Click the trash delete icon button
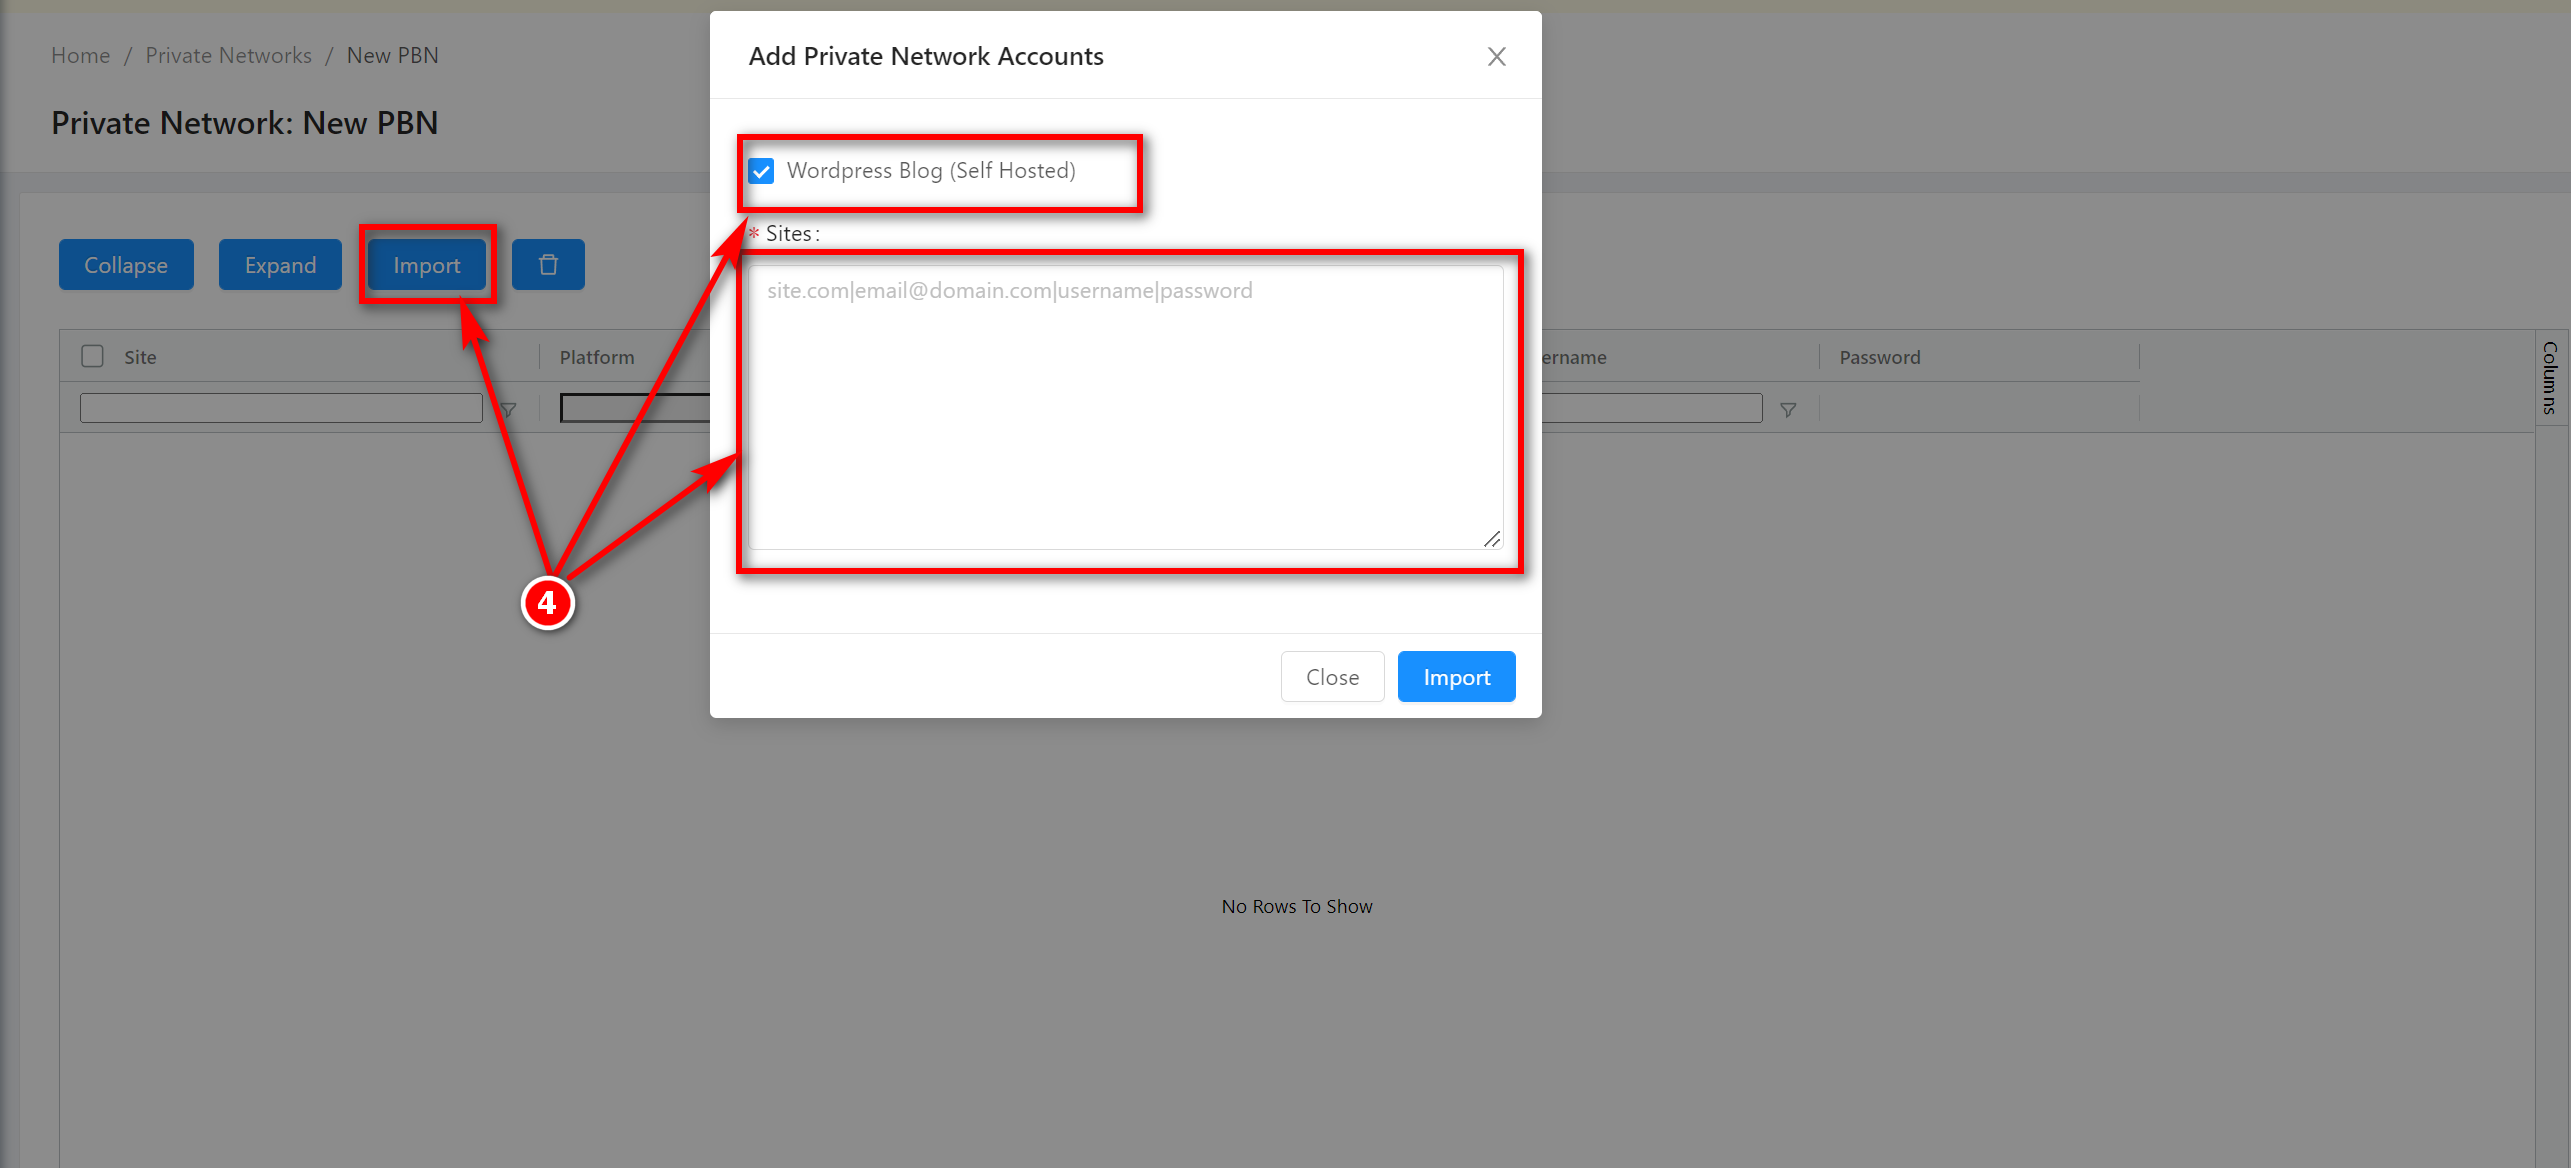 (x=548, y=265)
